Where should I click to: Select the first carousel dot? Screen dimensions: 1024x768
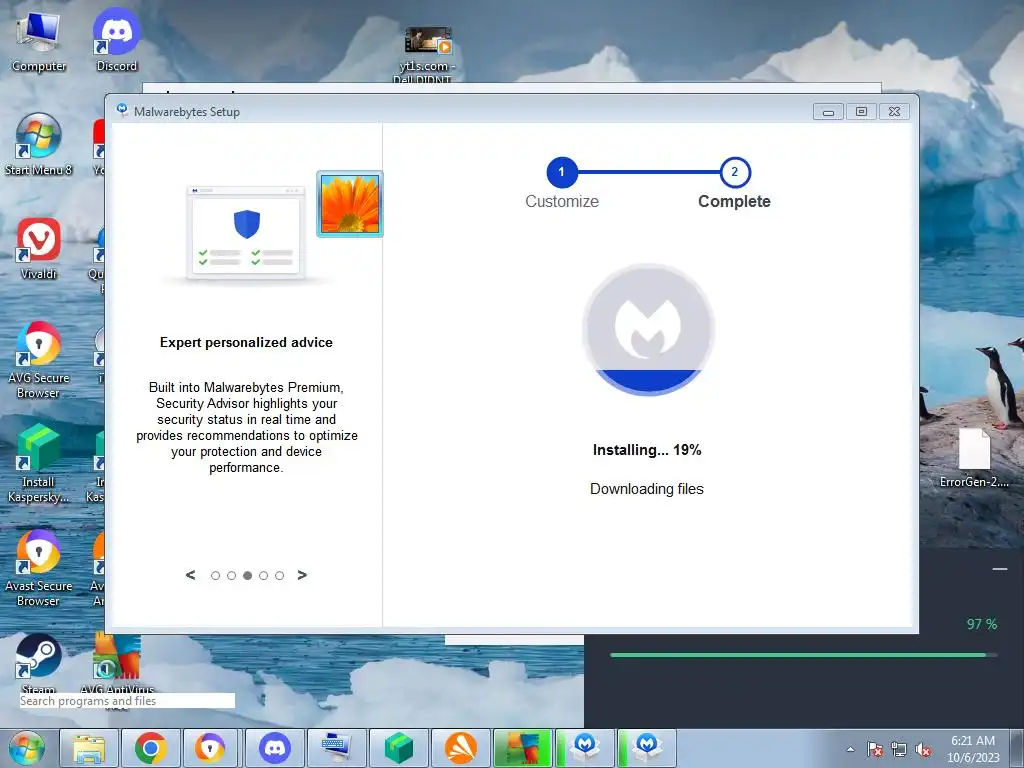pyautogui.click(x=216, y=575)
